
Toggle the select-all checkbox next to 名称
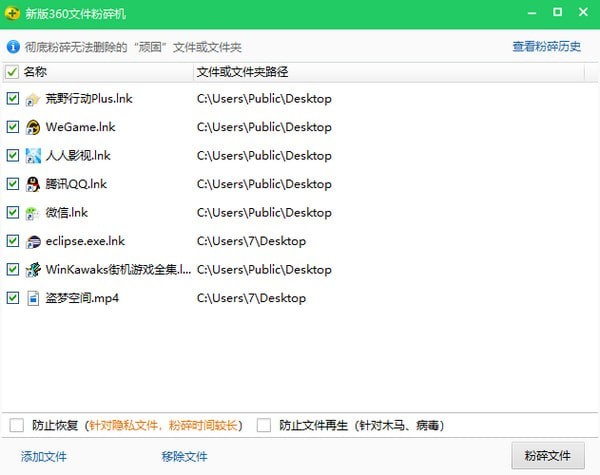[x=12, y=72]
